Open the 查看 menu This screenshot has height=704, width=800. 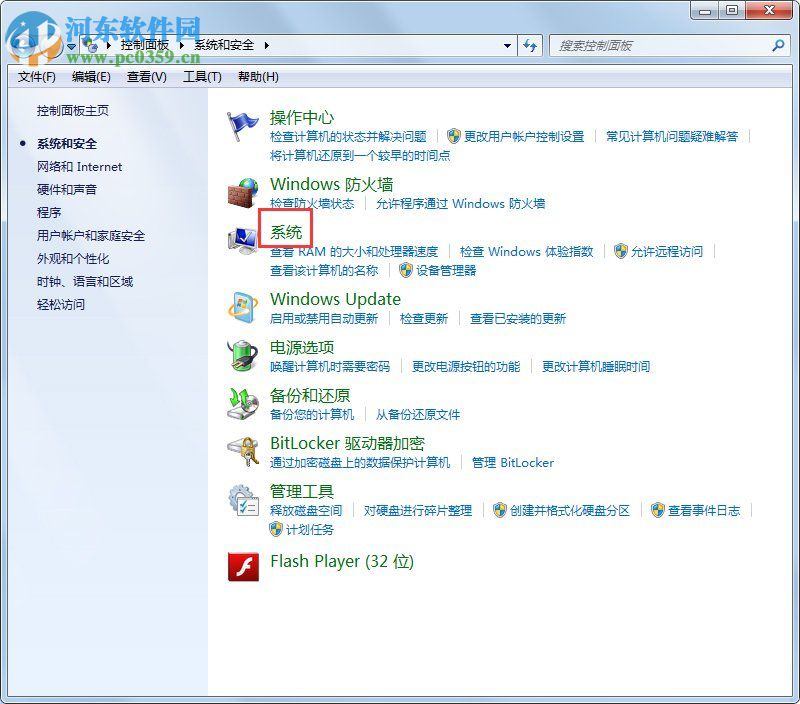click(x=145, y=76)
